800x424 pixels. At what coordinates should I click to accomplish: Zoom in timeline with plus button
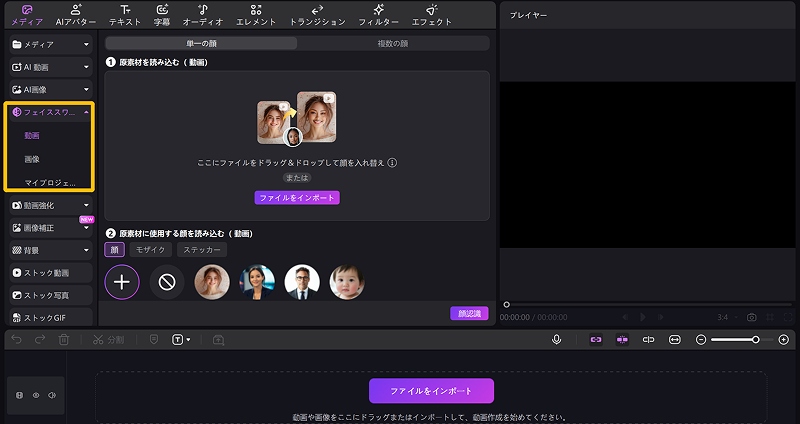click(784, 340)
